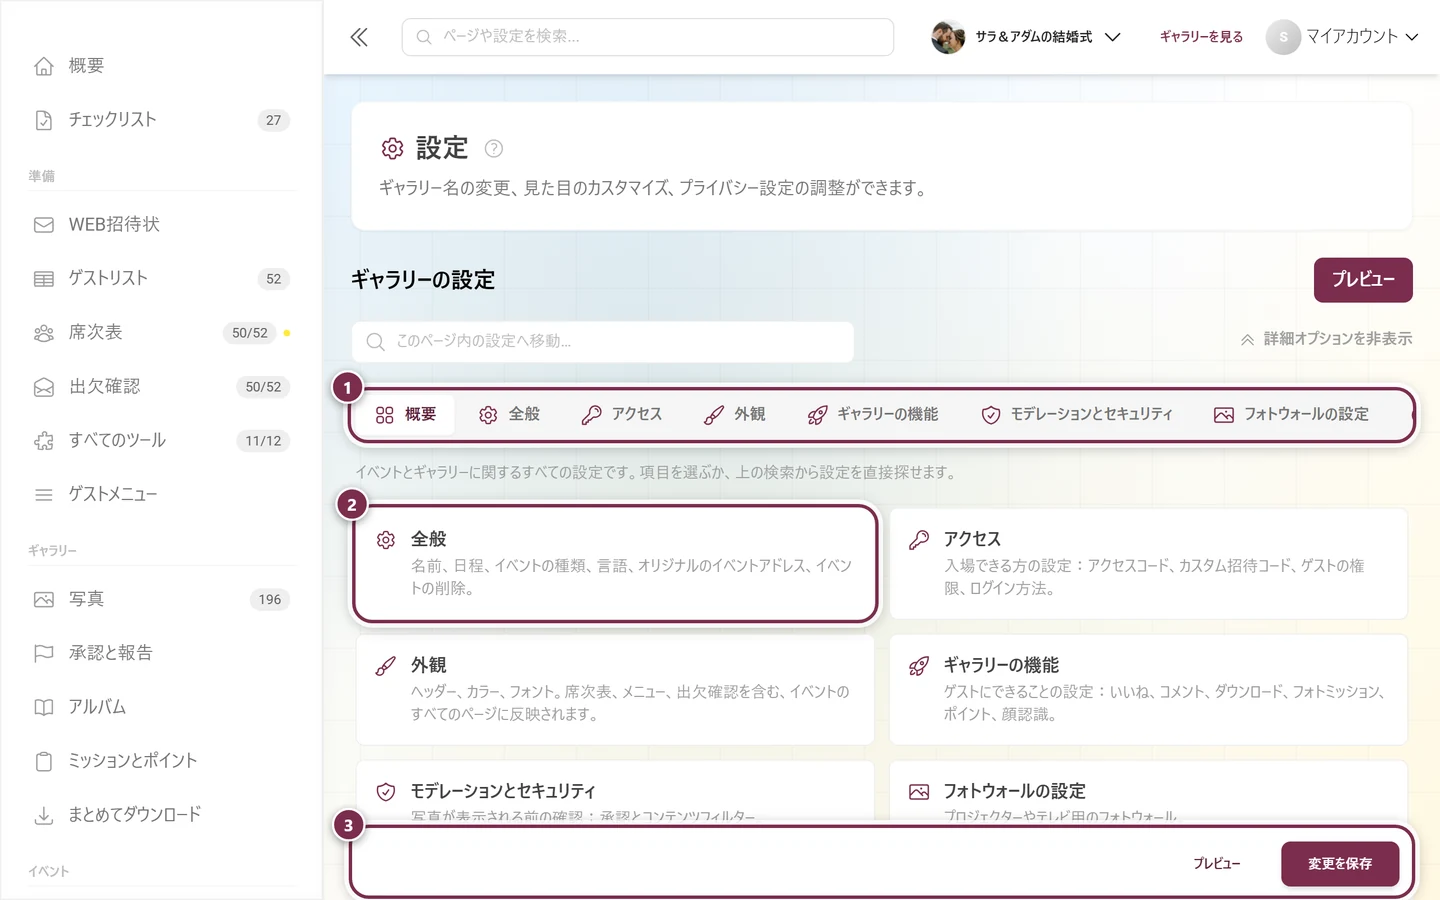Open the マイアカウント dropdown menu
This screenshot has width=1440, height=900.
point(1342,37)
